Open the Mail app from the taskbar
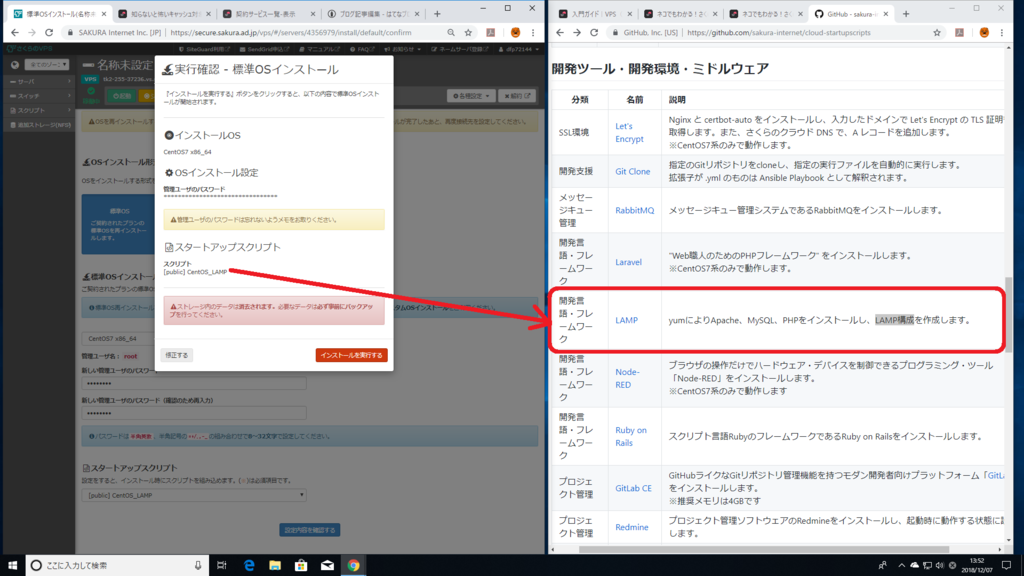The height and width of the screenshot is (576, 1024). pyautogui.click(x=328, y=565)
